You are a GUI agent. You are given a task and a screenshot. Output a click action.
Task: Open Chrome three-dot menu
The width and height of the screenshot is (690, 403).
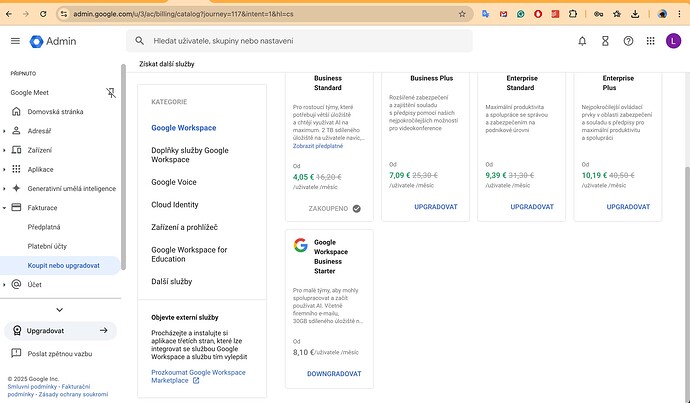pyautogui.click(x=679, y=14)
